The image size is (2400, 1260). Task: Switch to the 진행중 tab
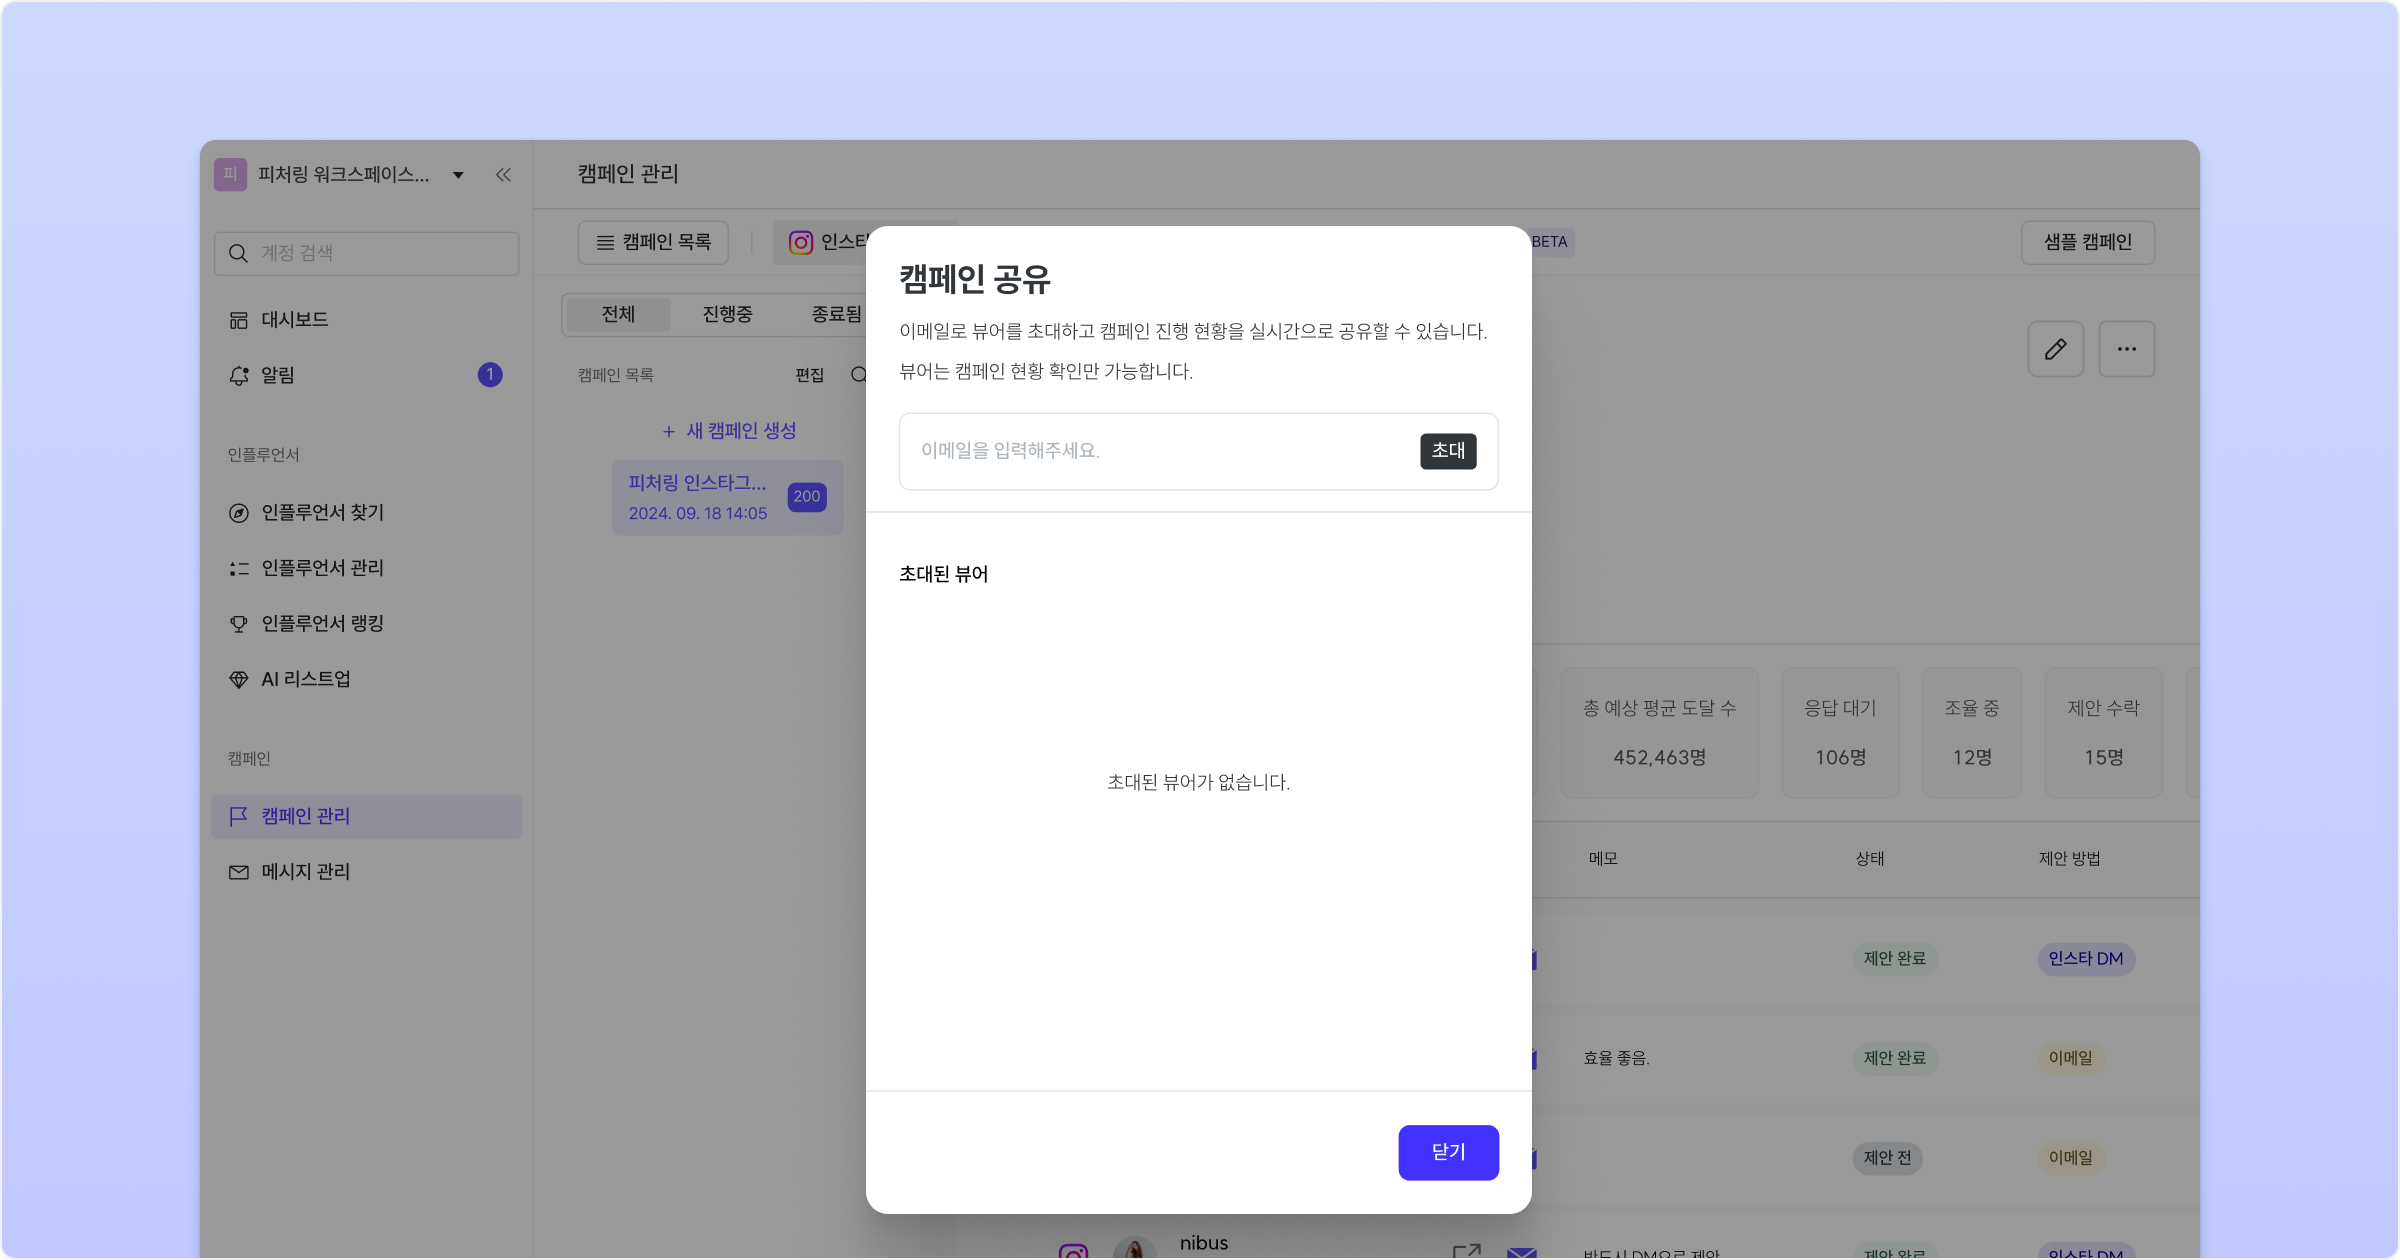coord(727,314)
